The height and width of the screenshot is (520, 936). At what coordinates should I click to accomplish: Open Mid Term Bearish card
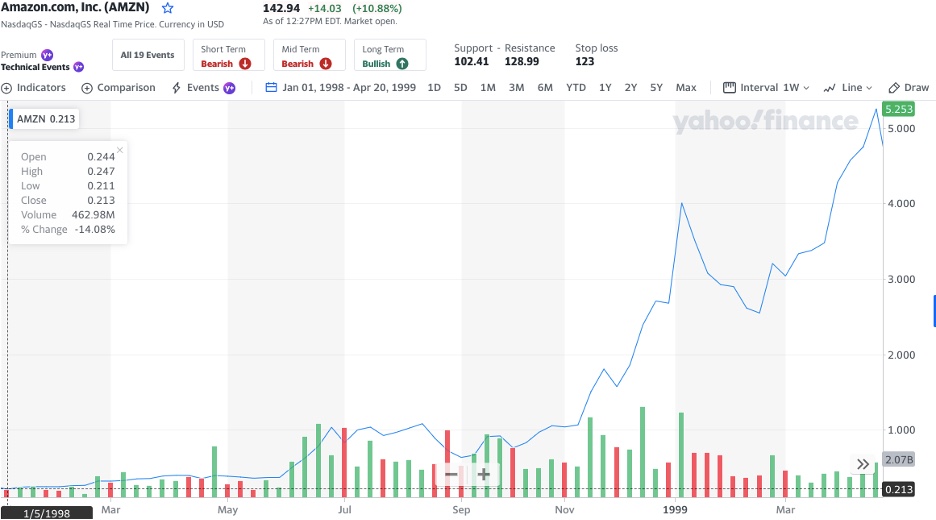(x=309, y=55)
